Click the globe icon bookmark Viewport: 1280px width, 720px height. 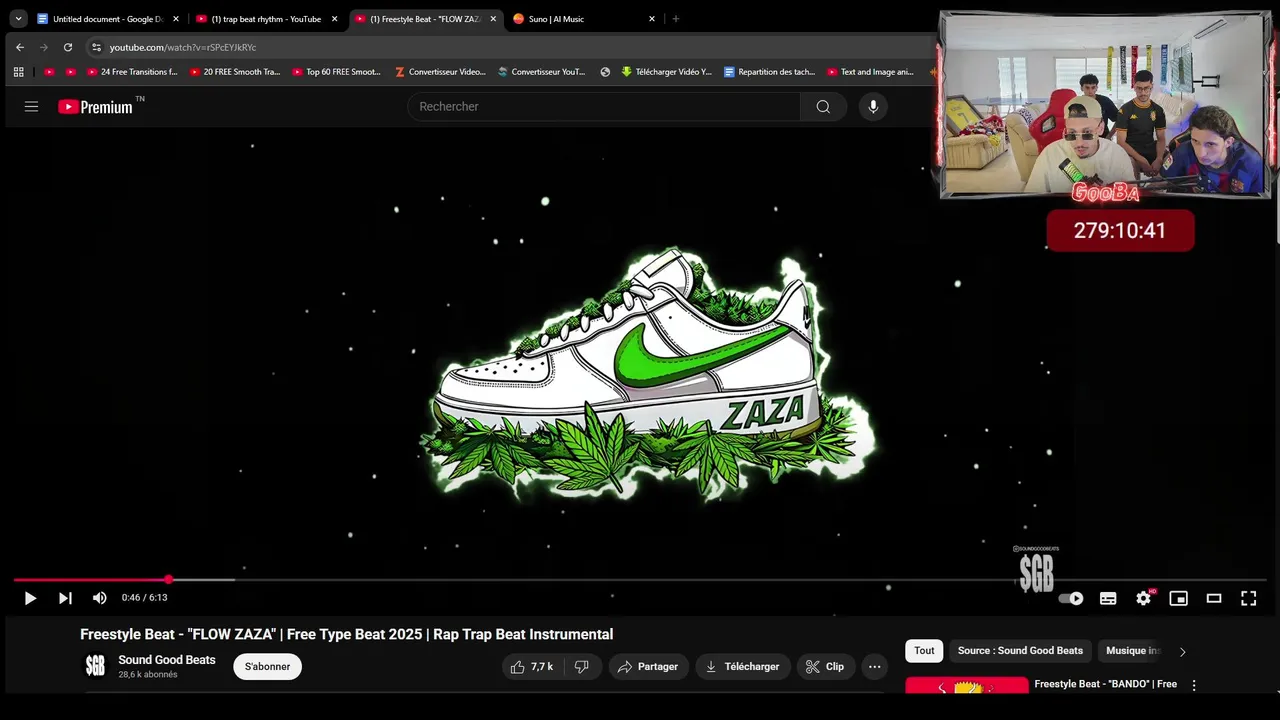point(605,72)
